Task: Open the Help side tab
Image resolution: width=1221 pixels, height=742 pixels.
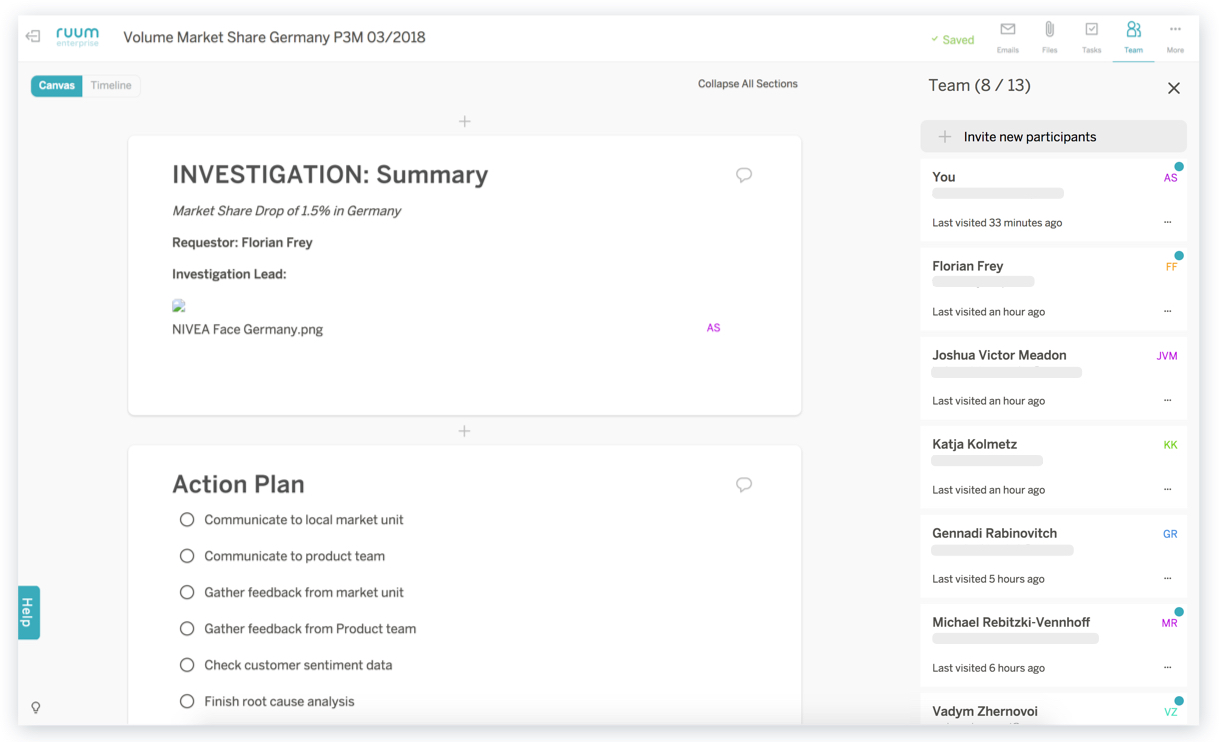Action: [28, 612]
